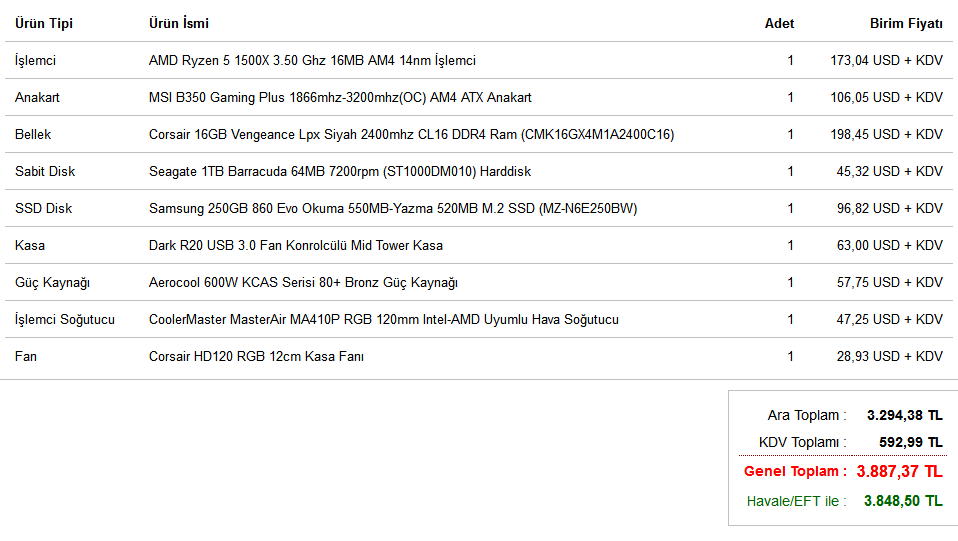Click the 3.887,37 TL grand total
This screenshot has height=541, width=958.
click(899, 471)
